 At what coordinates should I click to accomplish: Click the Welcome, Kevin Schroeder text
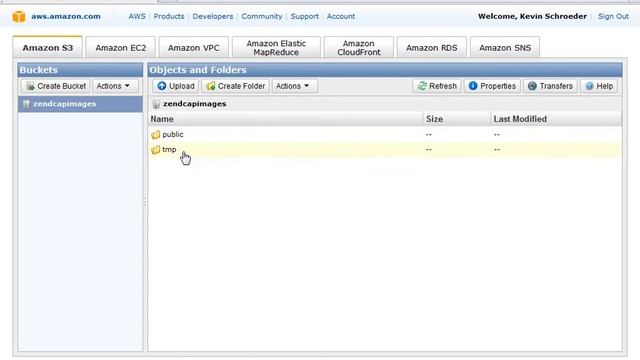tap(532, 16)
